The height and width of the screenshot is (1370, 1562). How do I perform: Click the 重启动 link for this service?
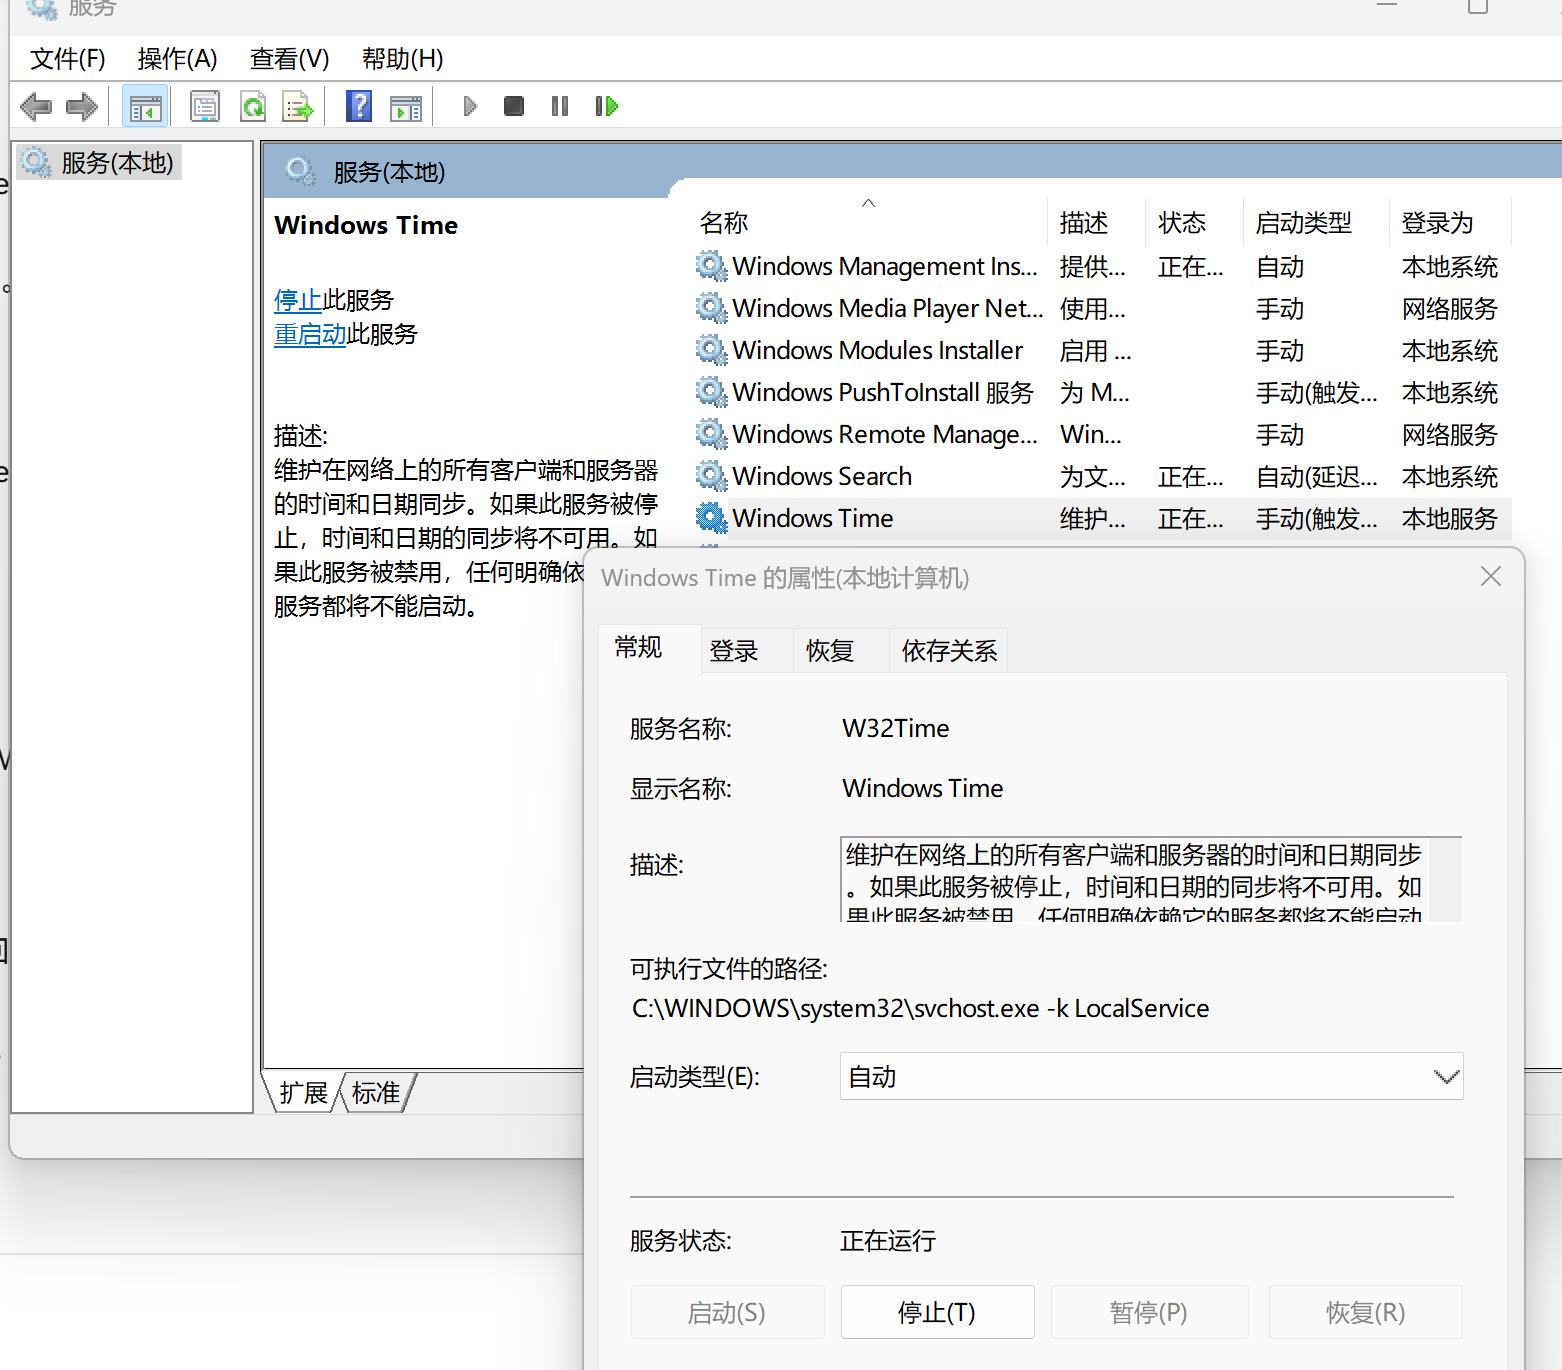click(310, 334)
